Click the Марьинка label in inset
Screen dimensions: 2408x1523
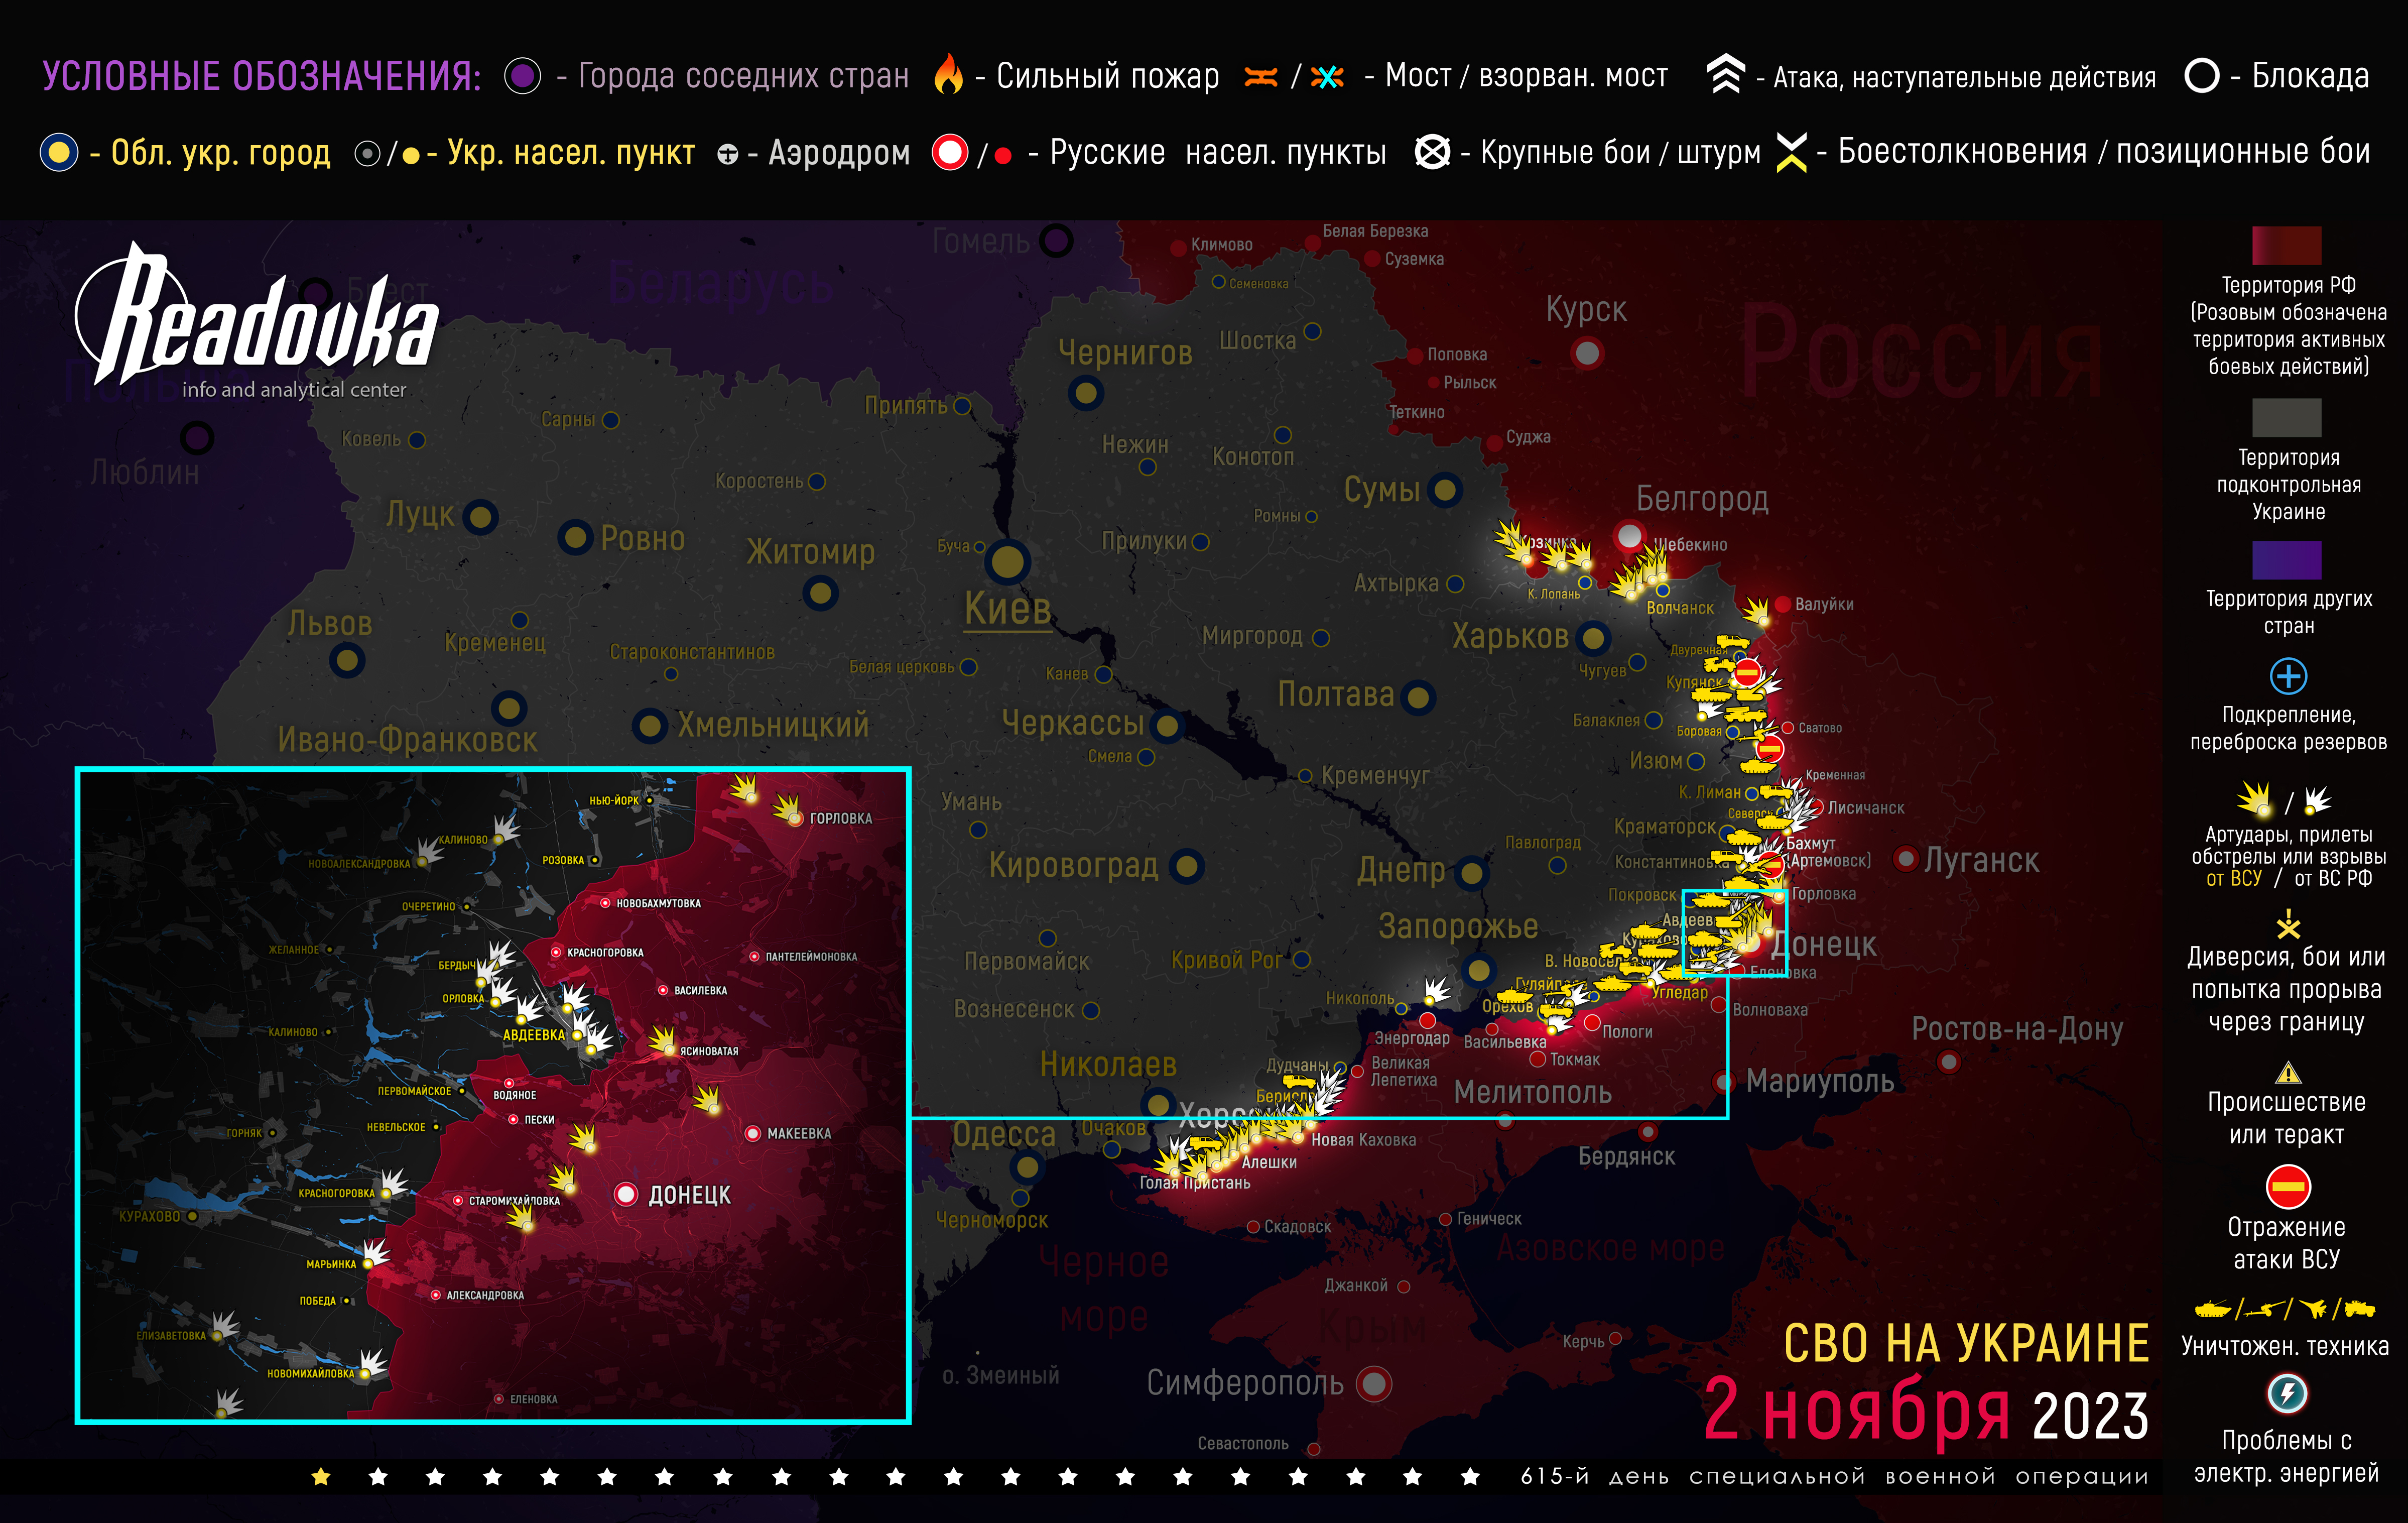(x=331, y=1264)
